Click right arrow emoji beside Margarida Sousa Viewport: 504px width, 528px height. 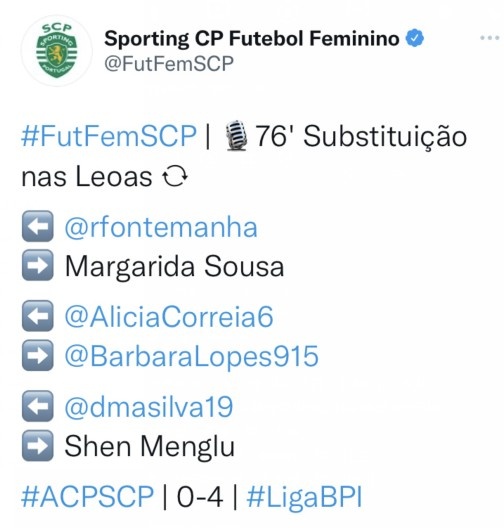(x=37, y=265)
